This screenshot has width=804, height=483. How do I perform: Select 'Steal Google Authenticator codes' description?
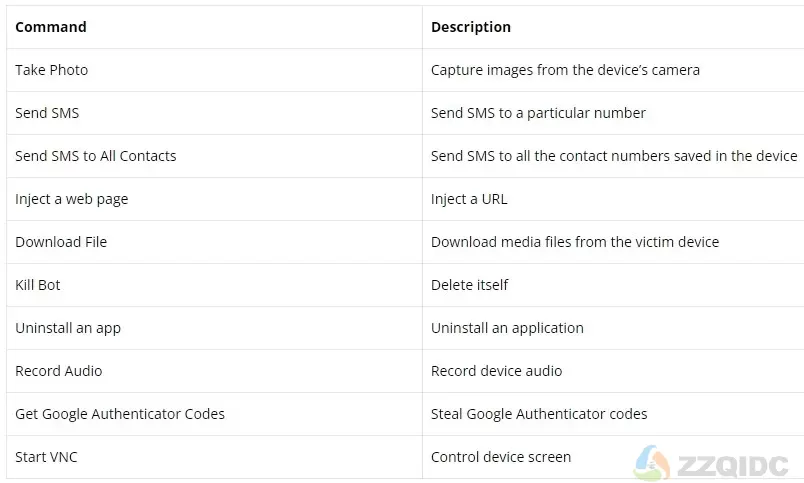point(539,414)
